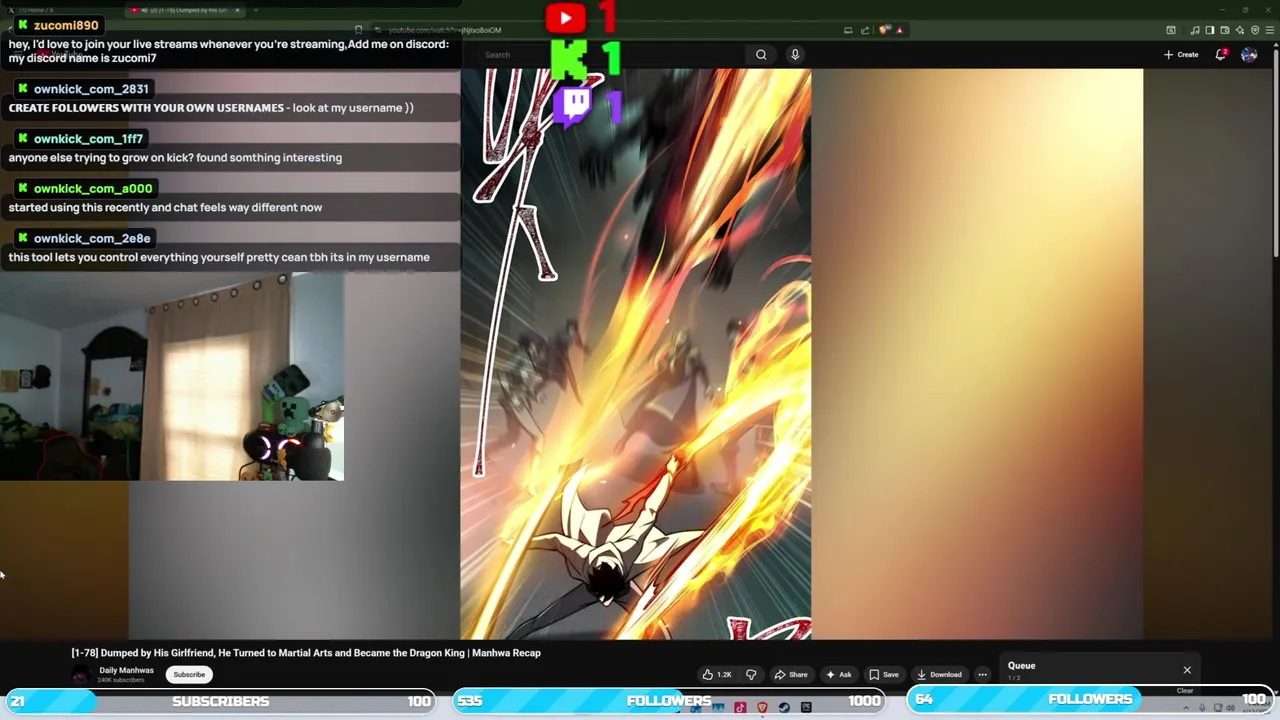The height and width of the screenshot is (720, 1280).
Task: Click TikTok icon in the taskbar
Action: (740, 708)
